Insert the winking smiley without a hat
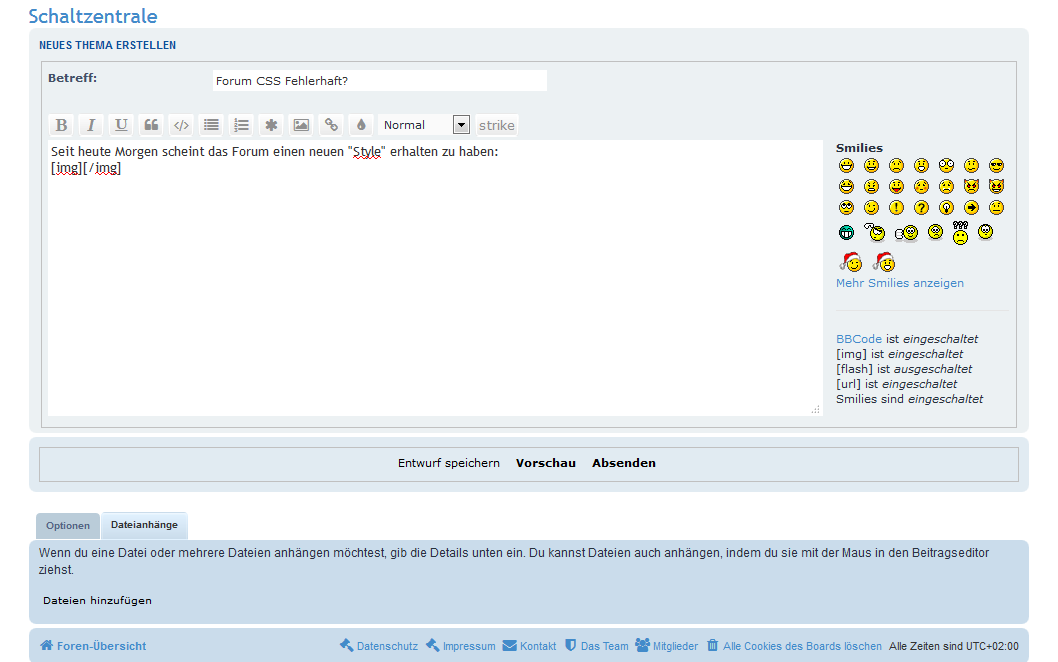This screenshot has width=1058, height=662. pos(871,207)
